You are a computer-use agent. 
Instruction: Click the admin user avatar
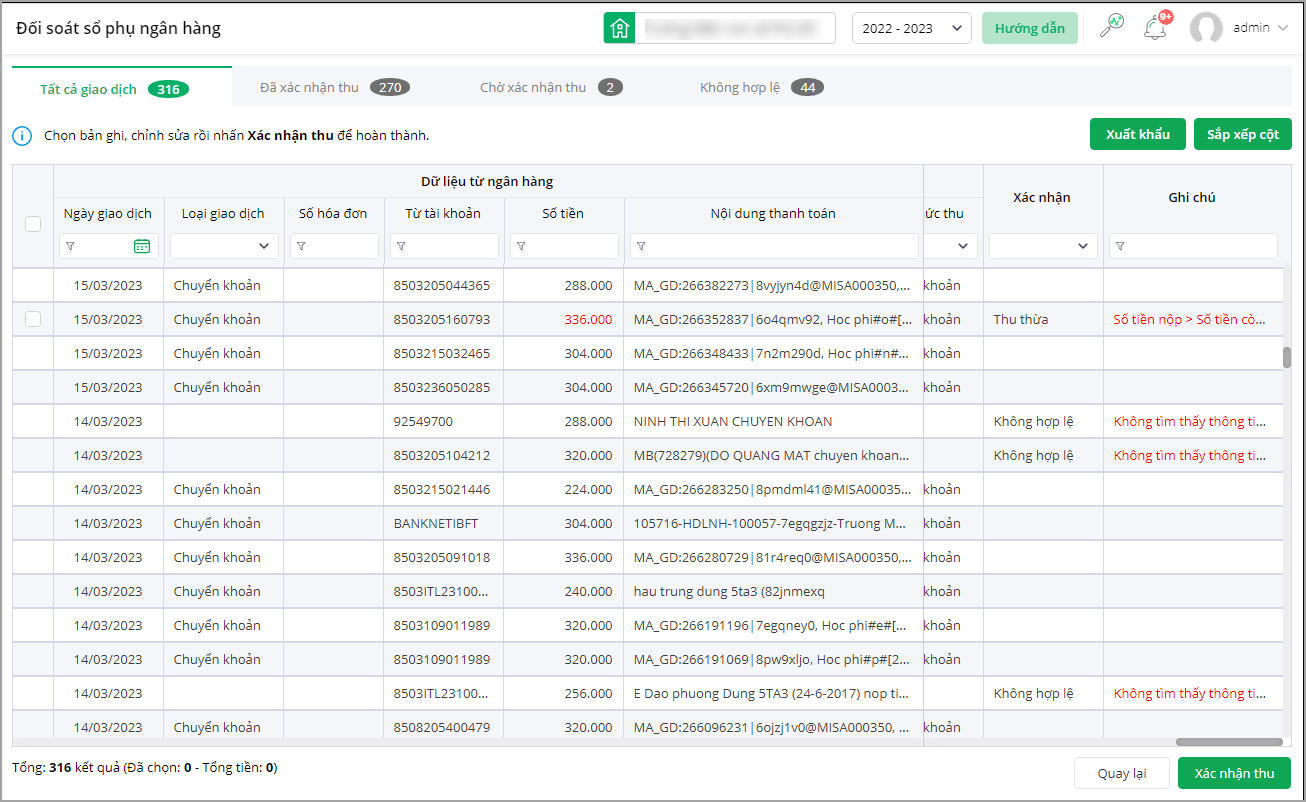[1206, 28]
